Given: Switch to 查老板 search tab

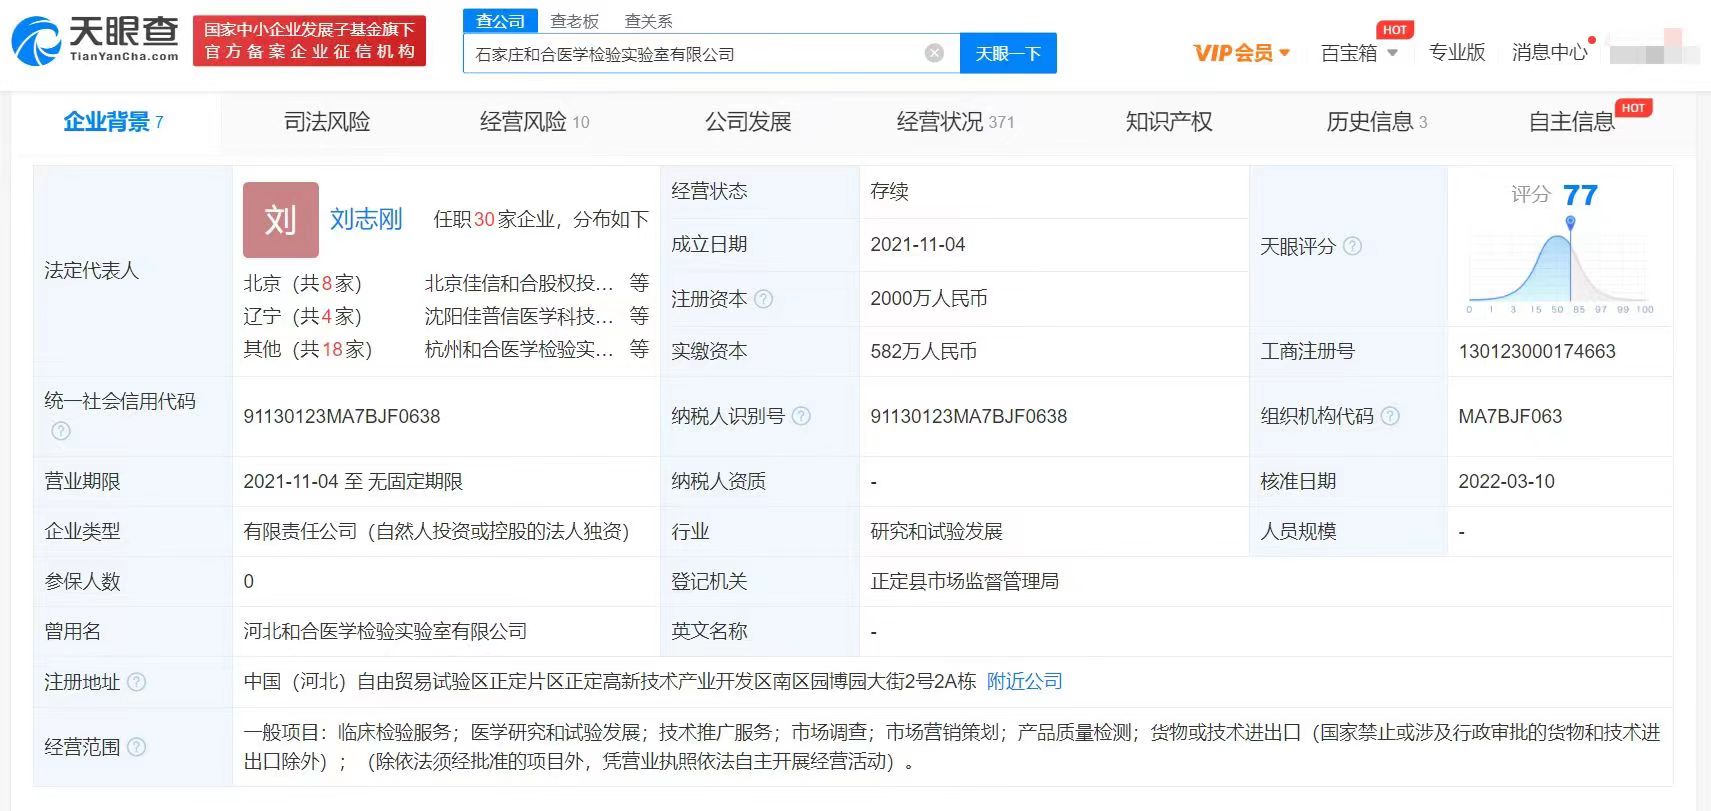Looking at the screenshot, I should (x=574, y=21).
